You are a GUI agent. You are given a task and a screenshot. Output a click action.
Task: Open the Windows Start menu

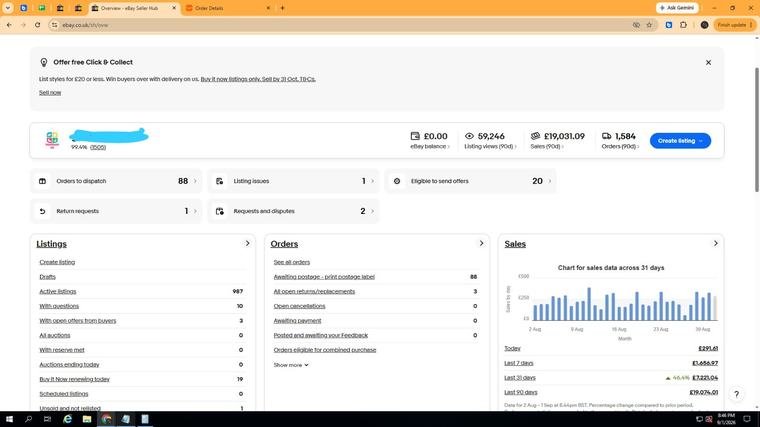9,419
